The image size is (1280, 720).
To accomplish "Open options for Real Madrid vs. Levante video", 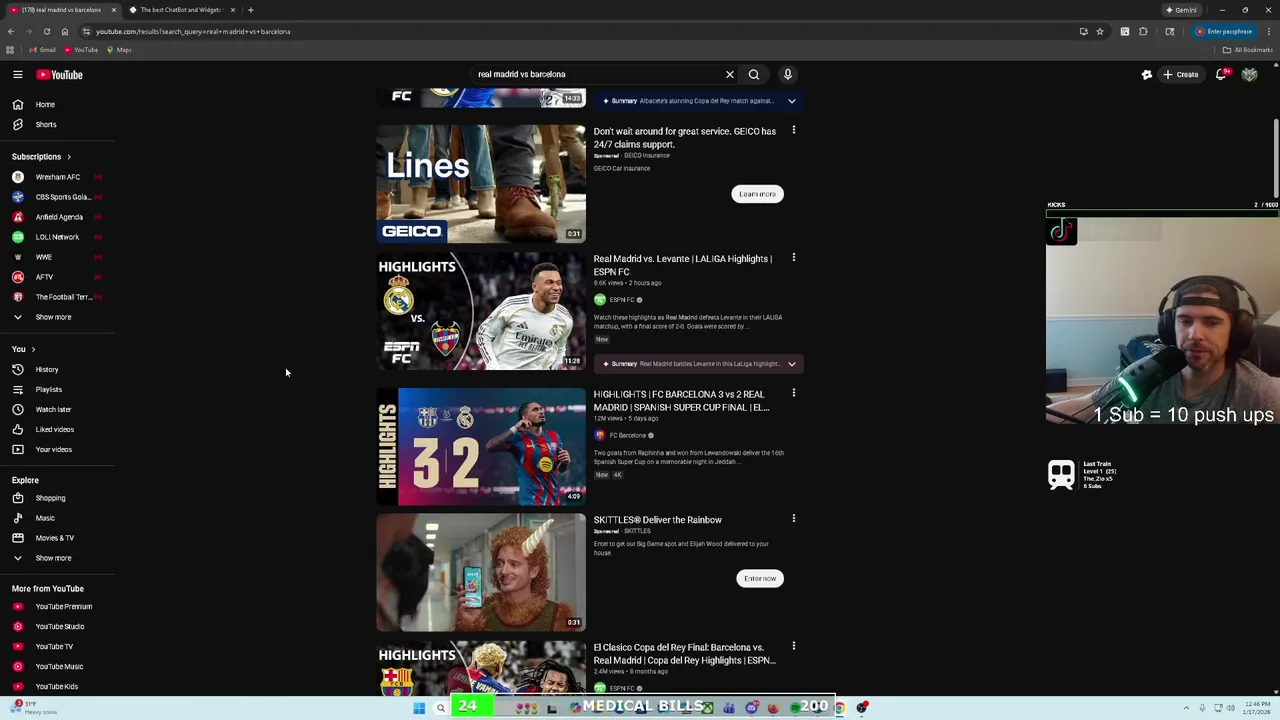I will (794, 258).
